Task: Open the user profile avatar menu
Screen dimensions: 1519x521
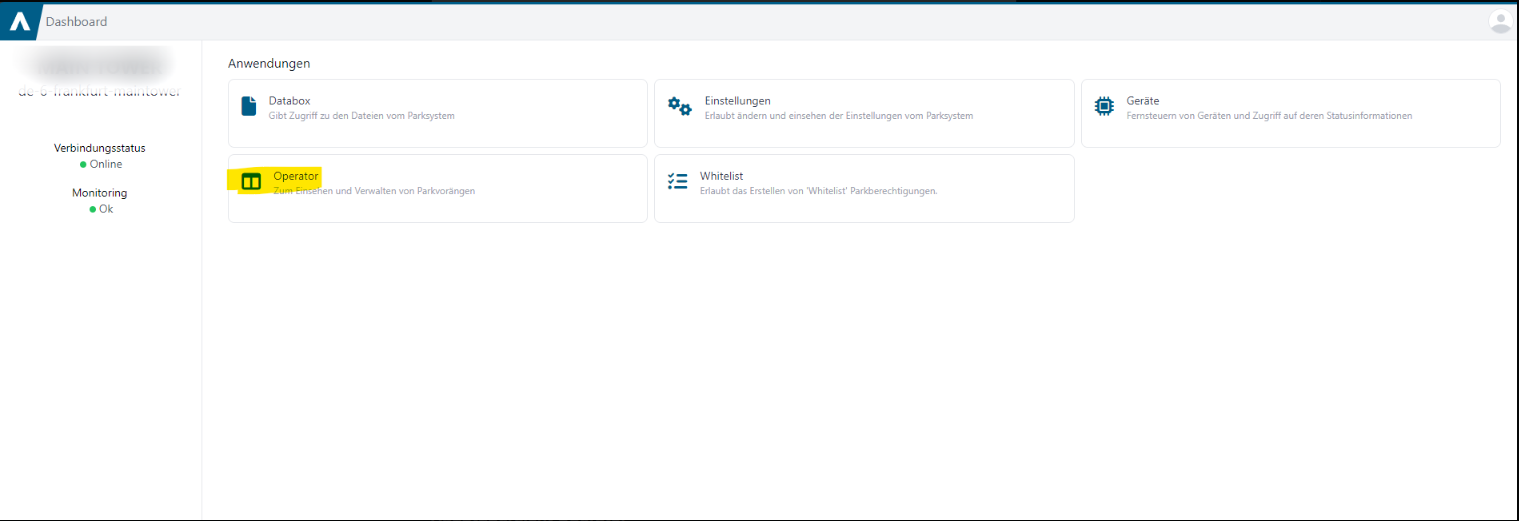Action: (1500, 21)
